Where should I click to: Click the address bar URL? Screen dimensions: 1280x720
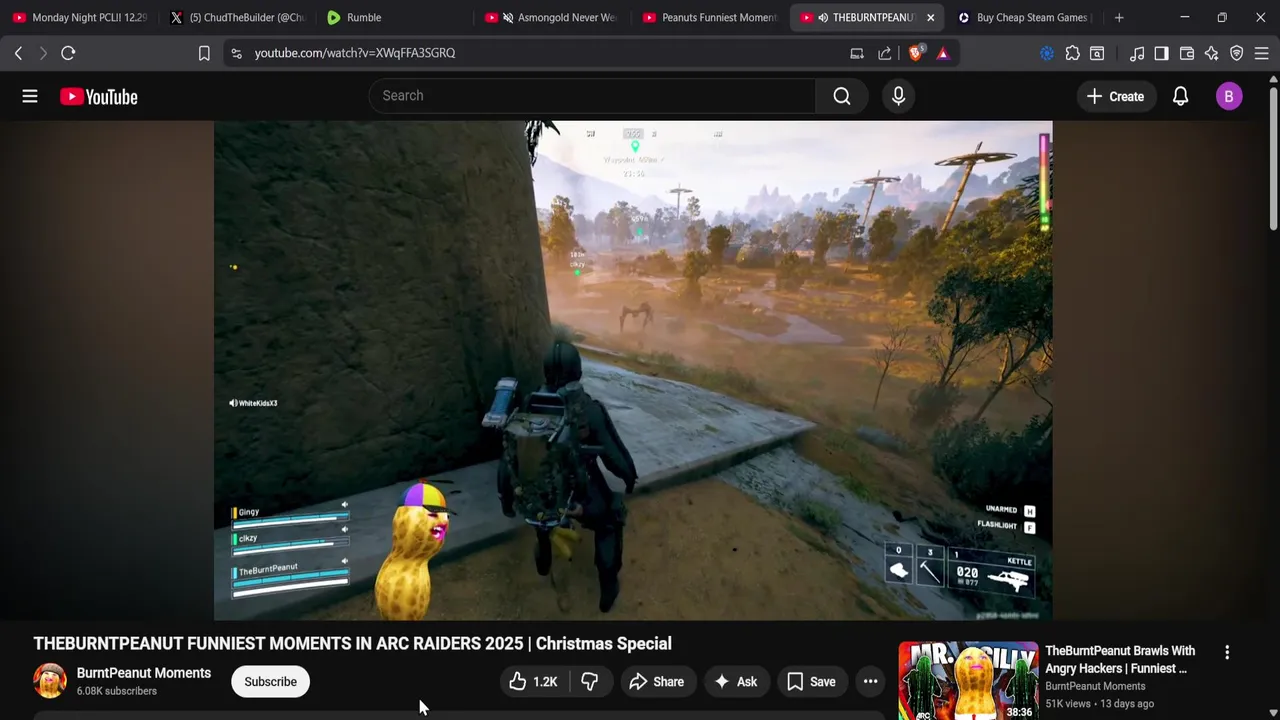point(355,53)
